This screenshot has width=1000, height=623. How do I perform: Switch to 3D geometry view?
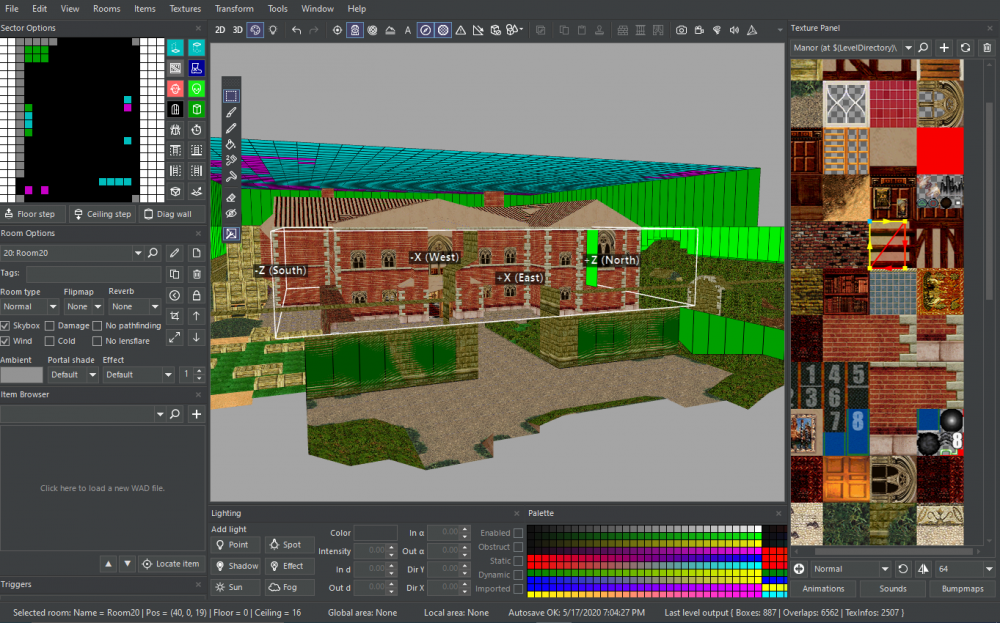click(237, 30)
